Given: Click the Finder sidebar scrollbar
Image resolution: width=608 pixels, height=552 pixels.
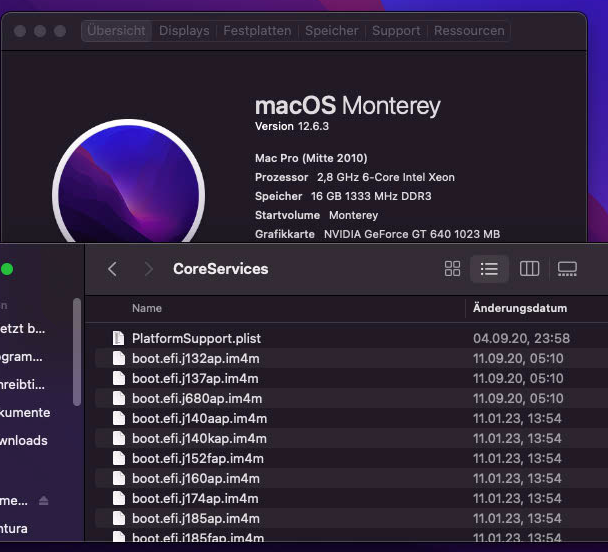Looking at the screenshot, I should click(77, 352).
